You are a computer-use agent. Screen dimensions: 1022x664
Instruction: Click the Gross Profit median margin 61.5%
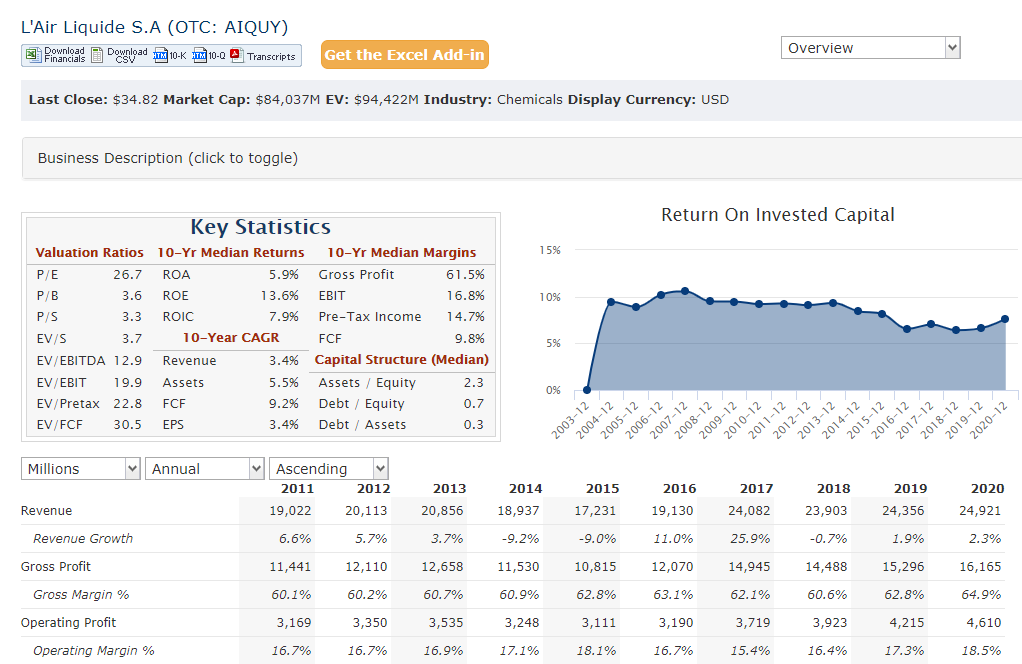click(x=465, y=275)
